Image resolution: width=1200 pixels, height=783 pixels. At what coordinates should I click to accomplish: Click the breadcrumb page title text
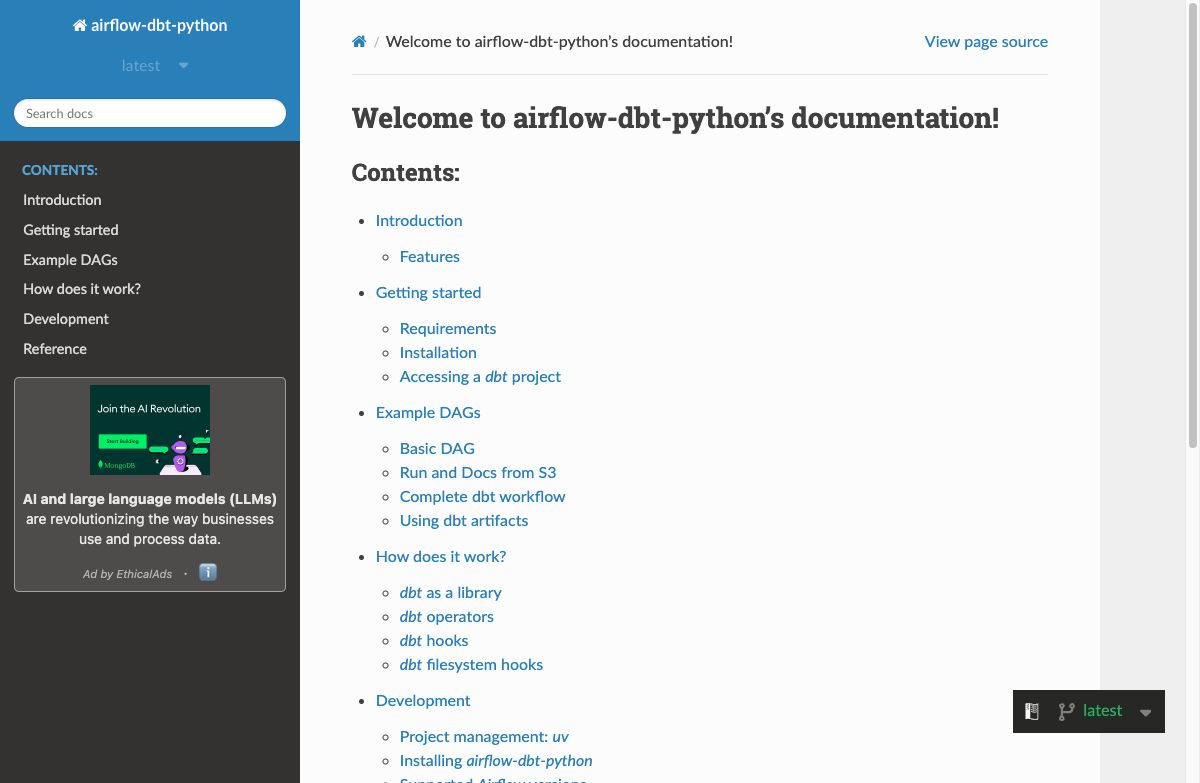pyautogui.click(x=559, y=42)
